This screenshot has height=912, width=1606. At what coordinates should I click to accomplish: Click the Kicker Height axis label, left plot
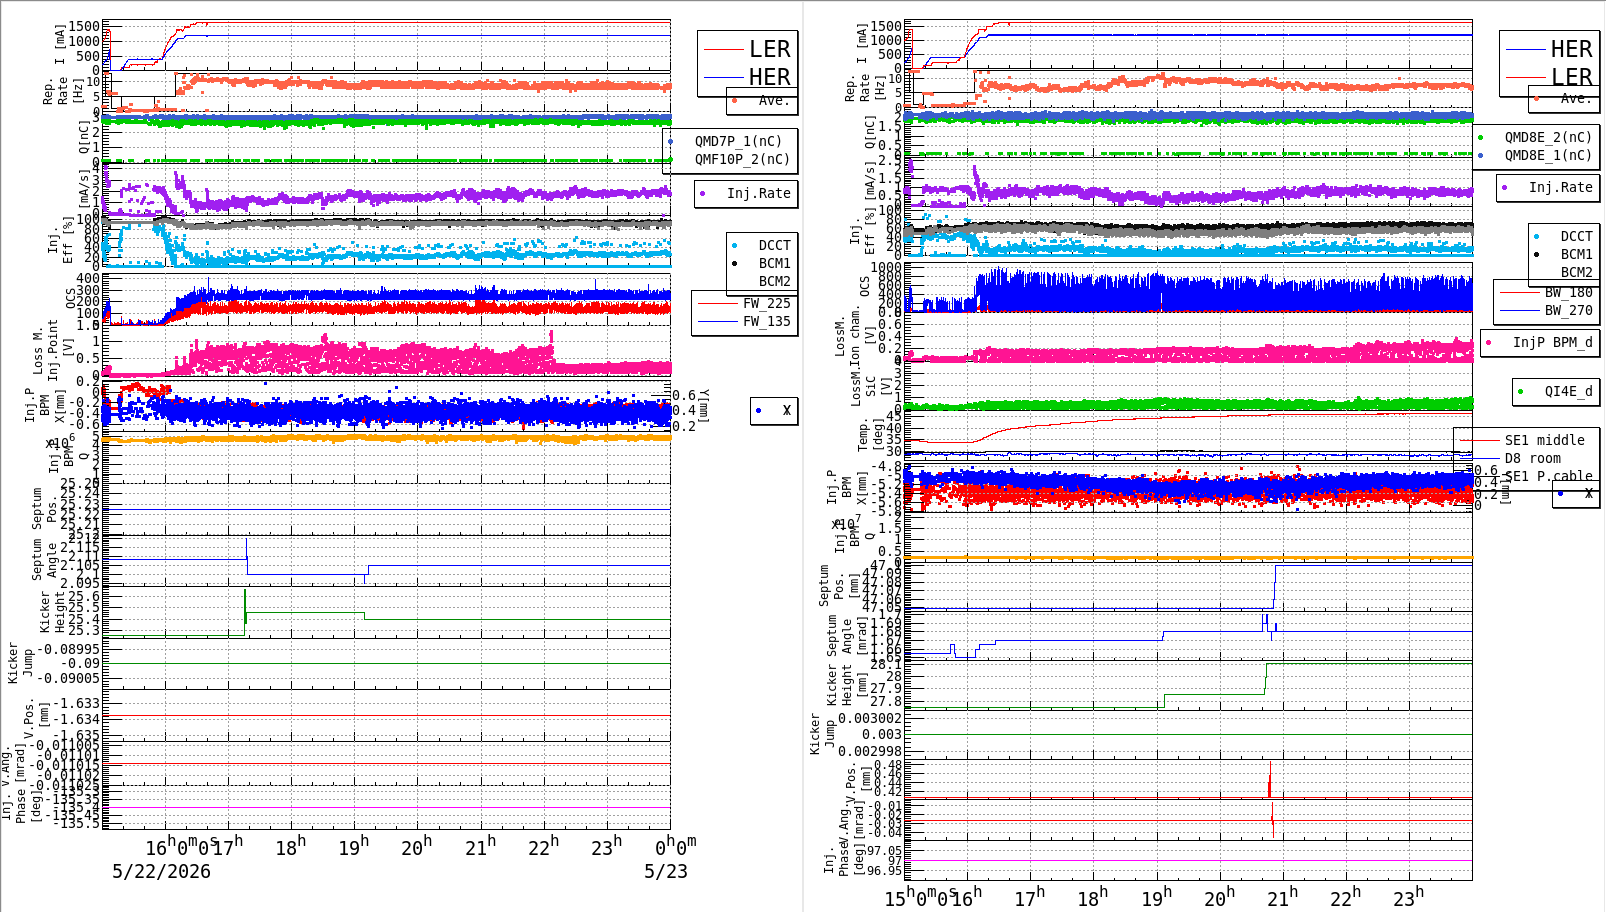pyautogui.click(x=52, y=611)
